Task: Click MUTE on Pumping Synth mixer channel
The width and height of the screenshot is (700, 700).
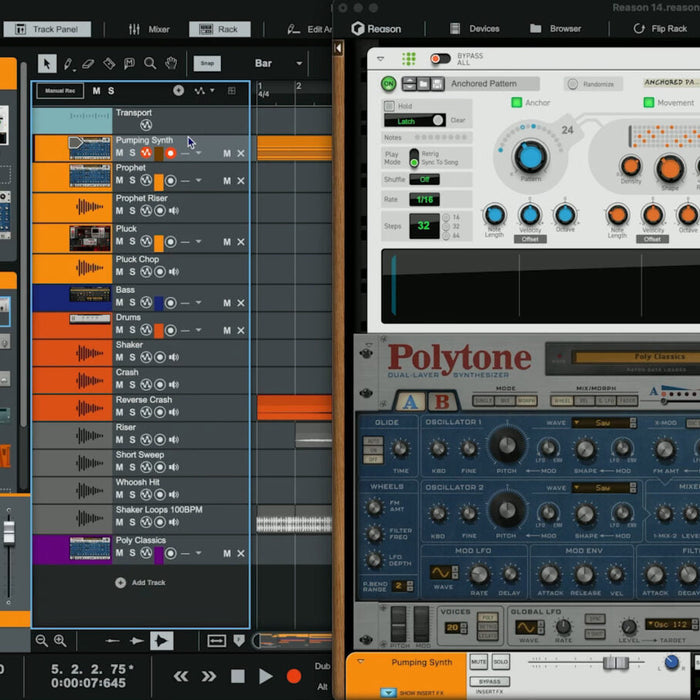Action: click(479, 662)
